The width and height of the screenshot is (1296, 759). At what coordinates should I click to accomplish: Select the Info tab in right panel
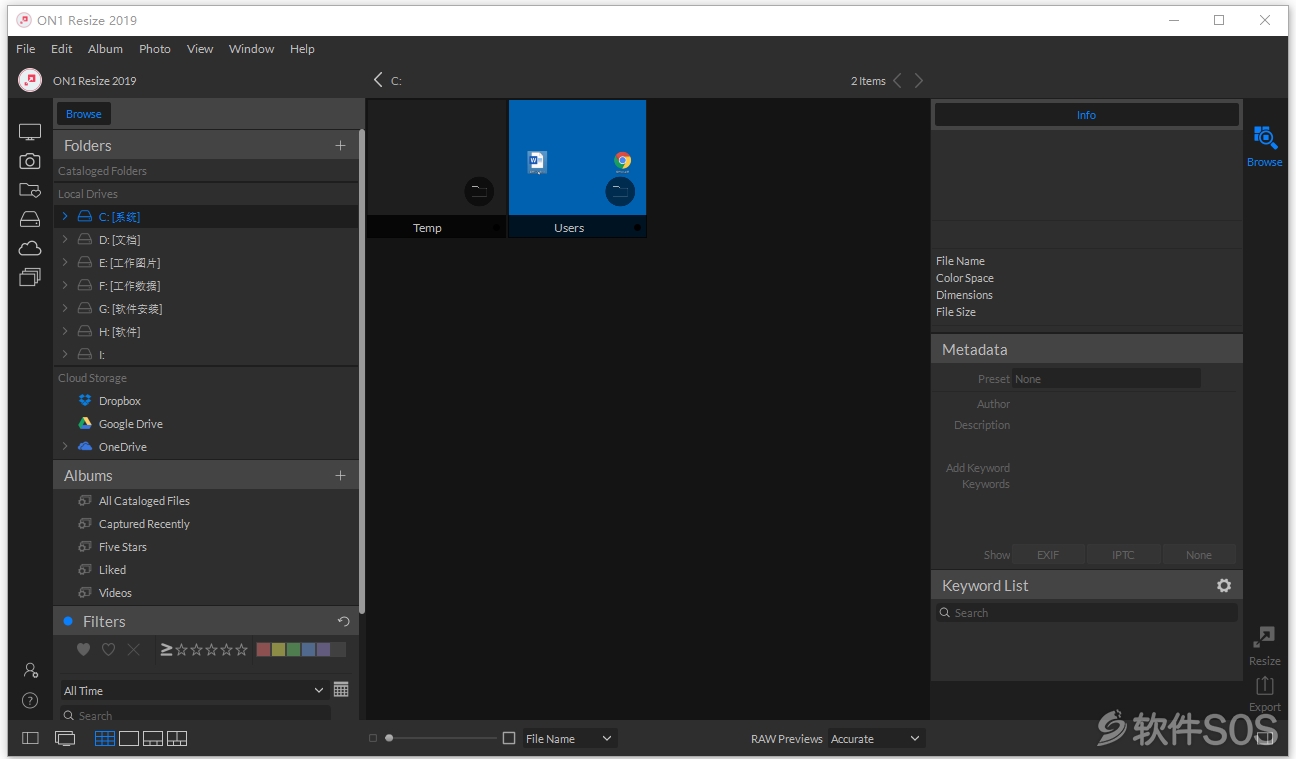click(x=1086, y=115)
